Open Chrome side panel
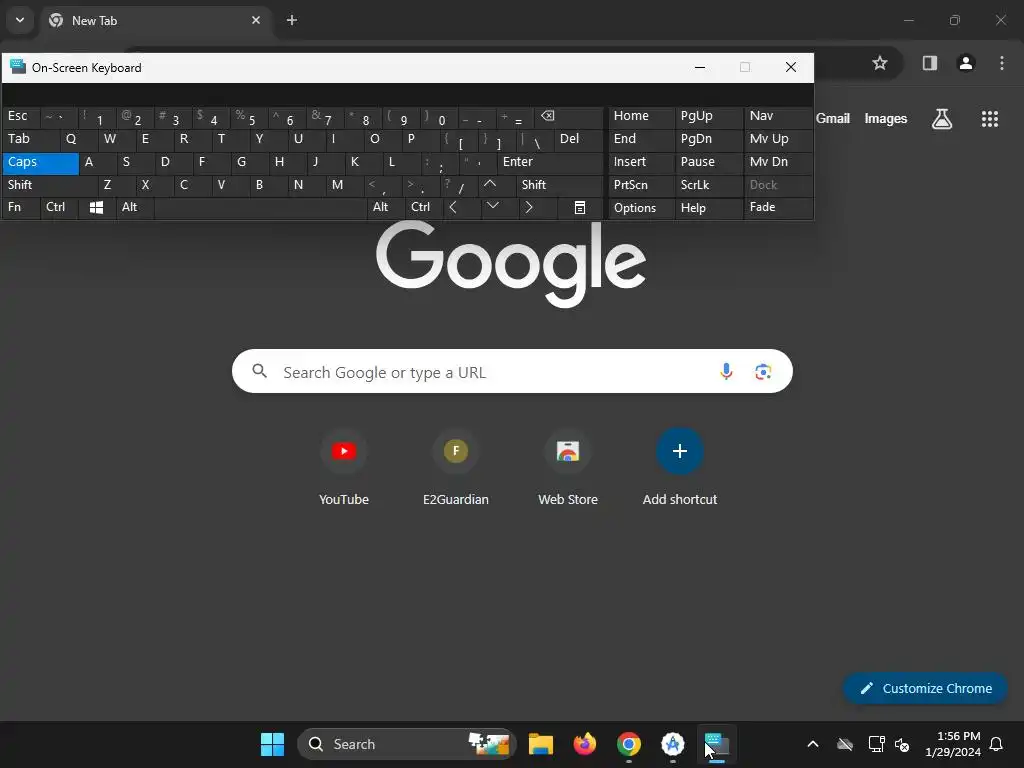Viewport: 1024px width, 768px height. (x=929, y=63)
